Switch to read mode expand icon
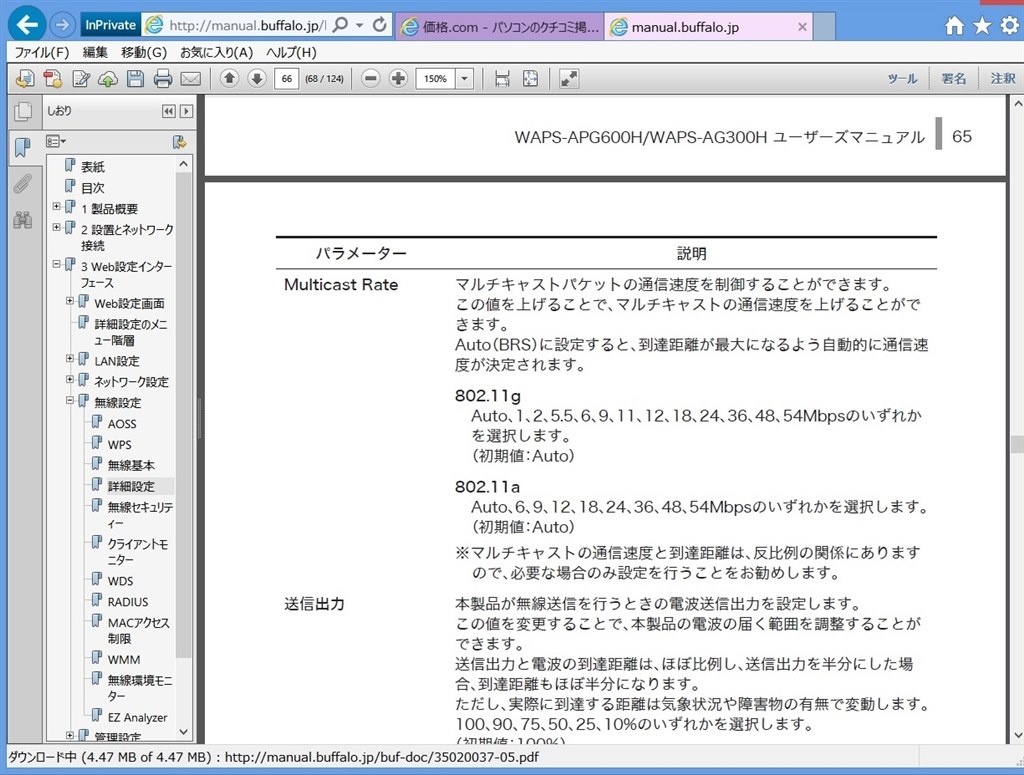1024x775 pixels. point(569,79)
